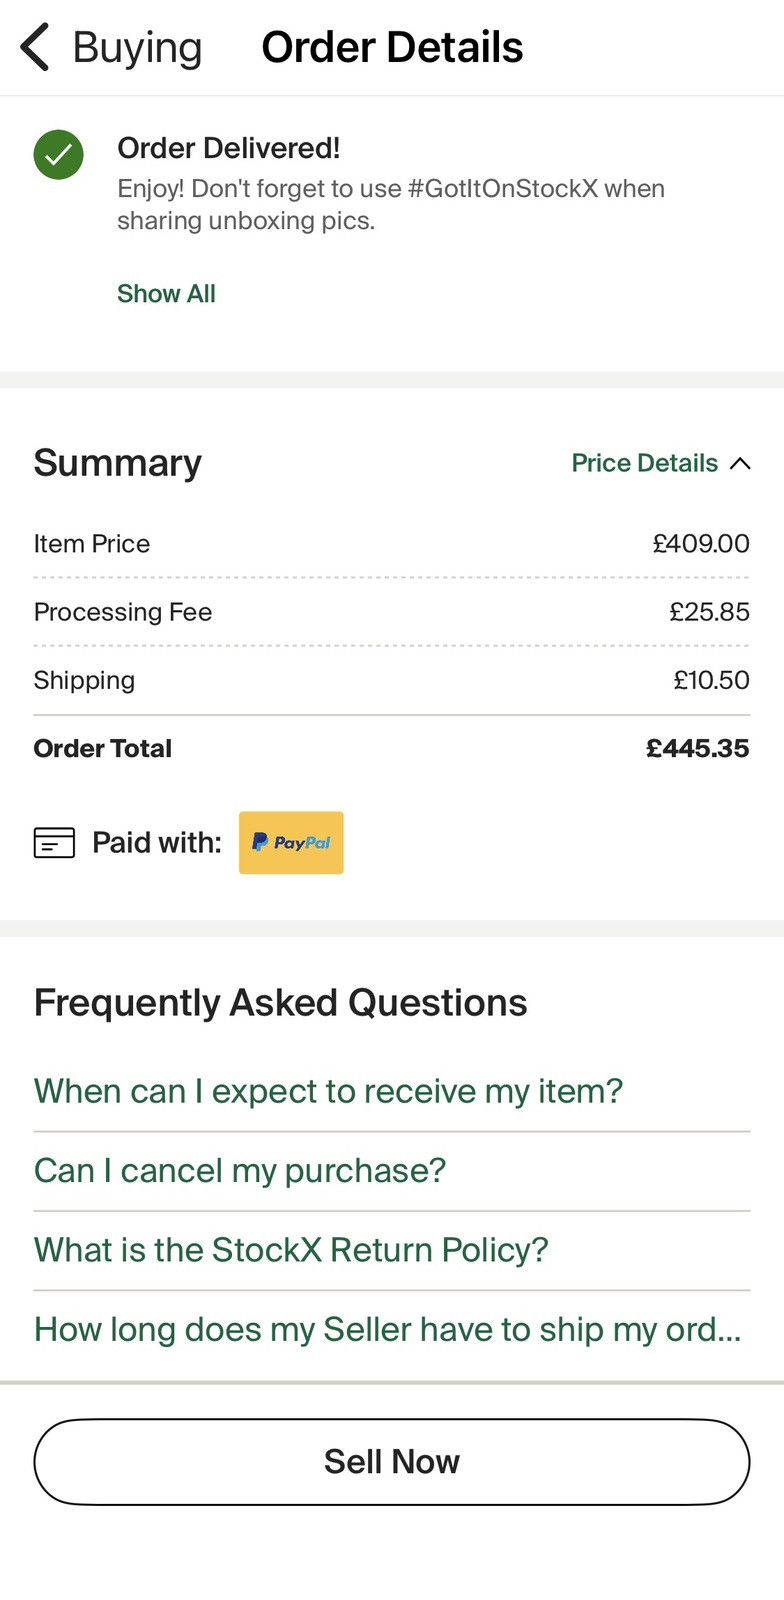
Task: Tap the Shipping cost row
Action: tap(392, 680)
